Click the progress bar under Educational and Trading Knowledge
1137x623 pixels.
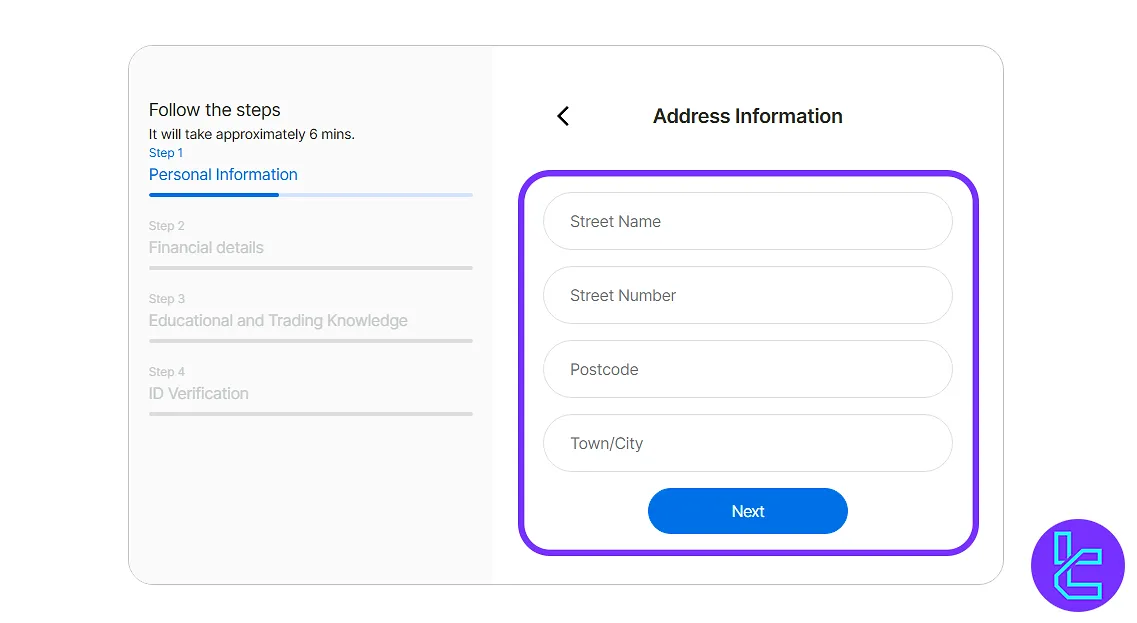click(310, 341)
